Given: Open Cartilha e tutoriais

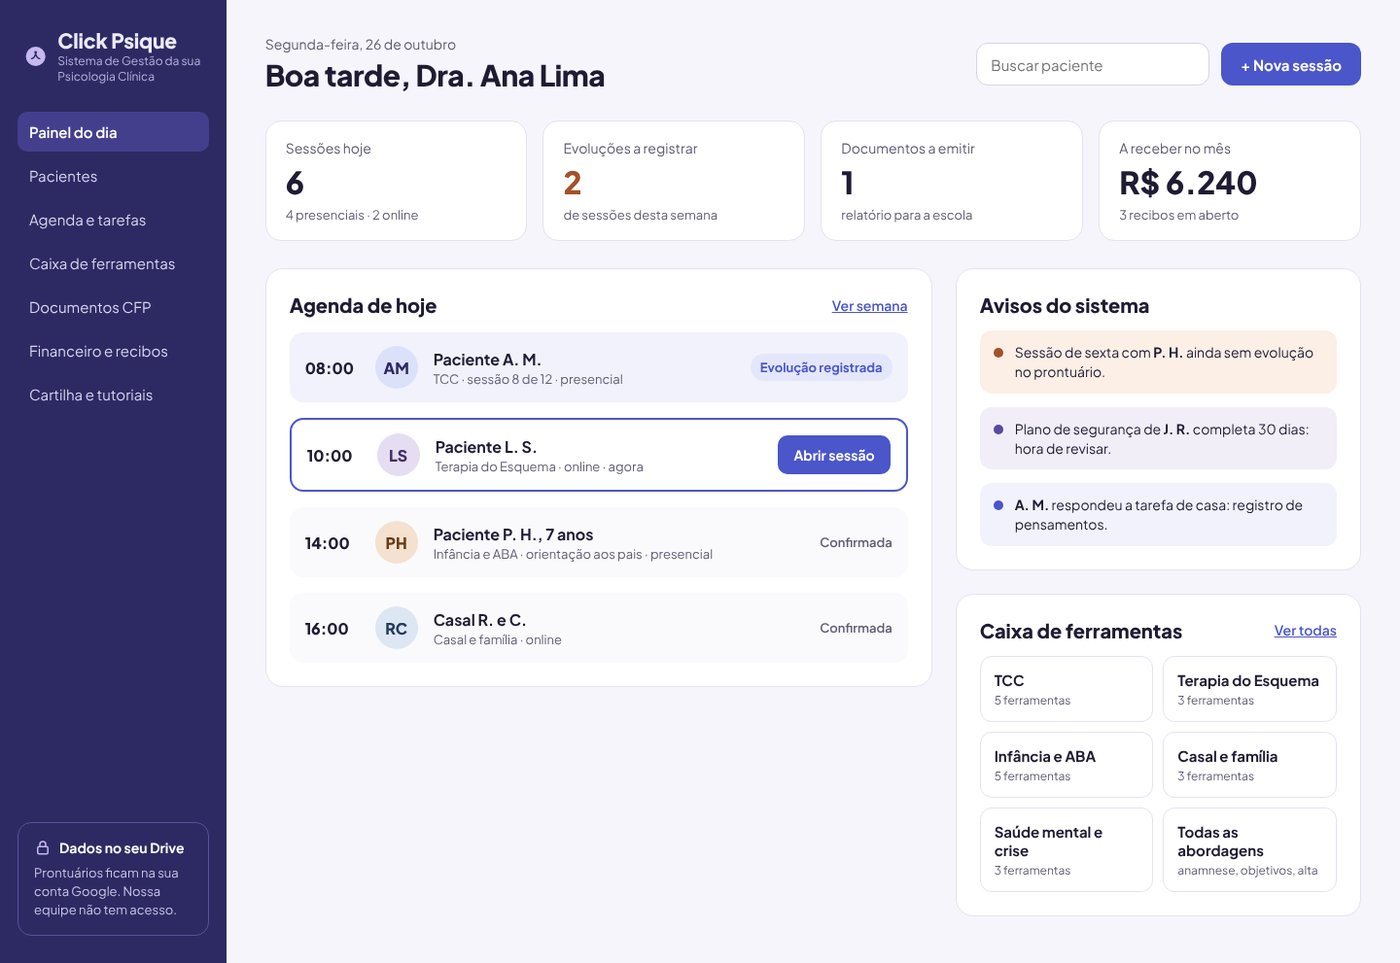Looking at the screenshot, I should (113, 395).
